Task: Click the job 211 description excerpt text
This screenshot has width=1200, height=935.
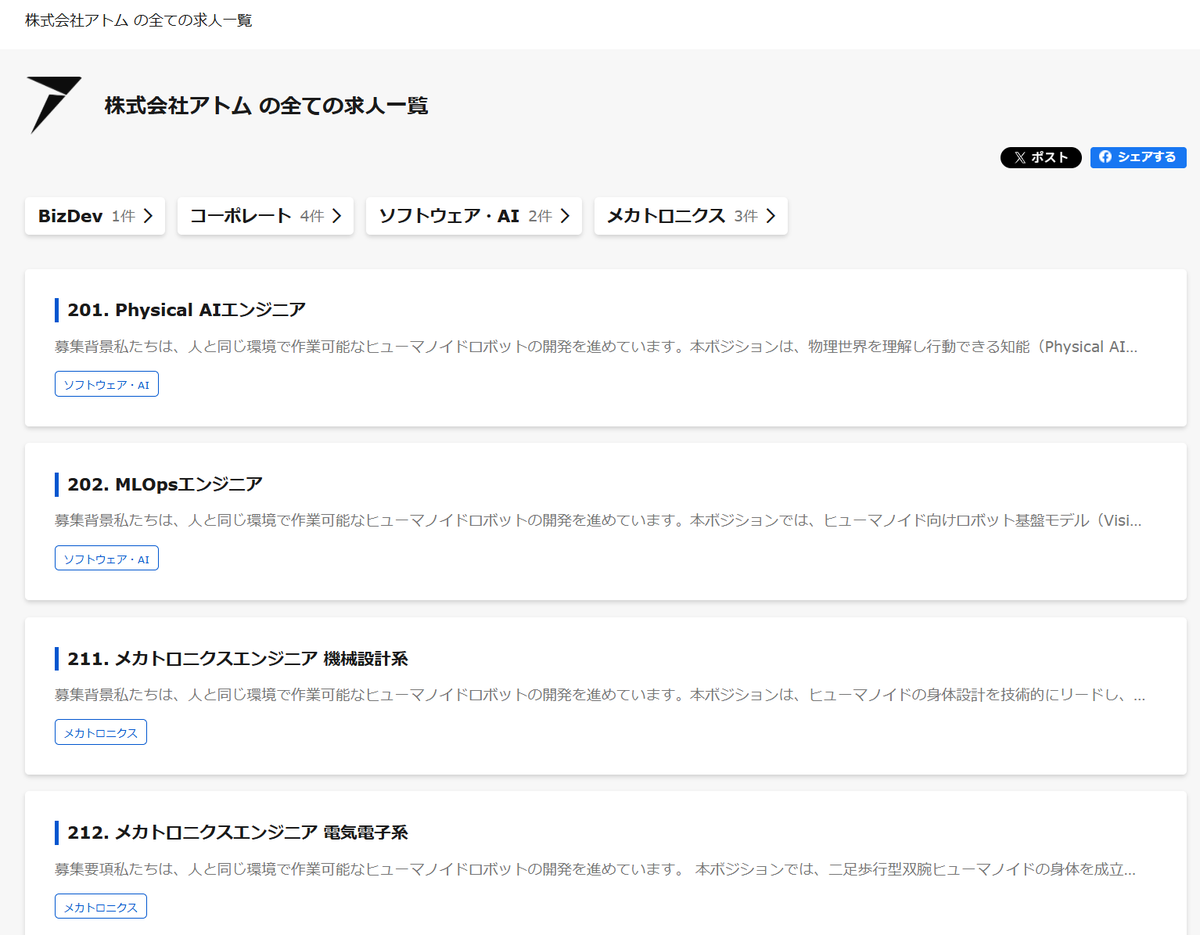Action: coord(600,695)
